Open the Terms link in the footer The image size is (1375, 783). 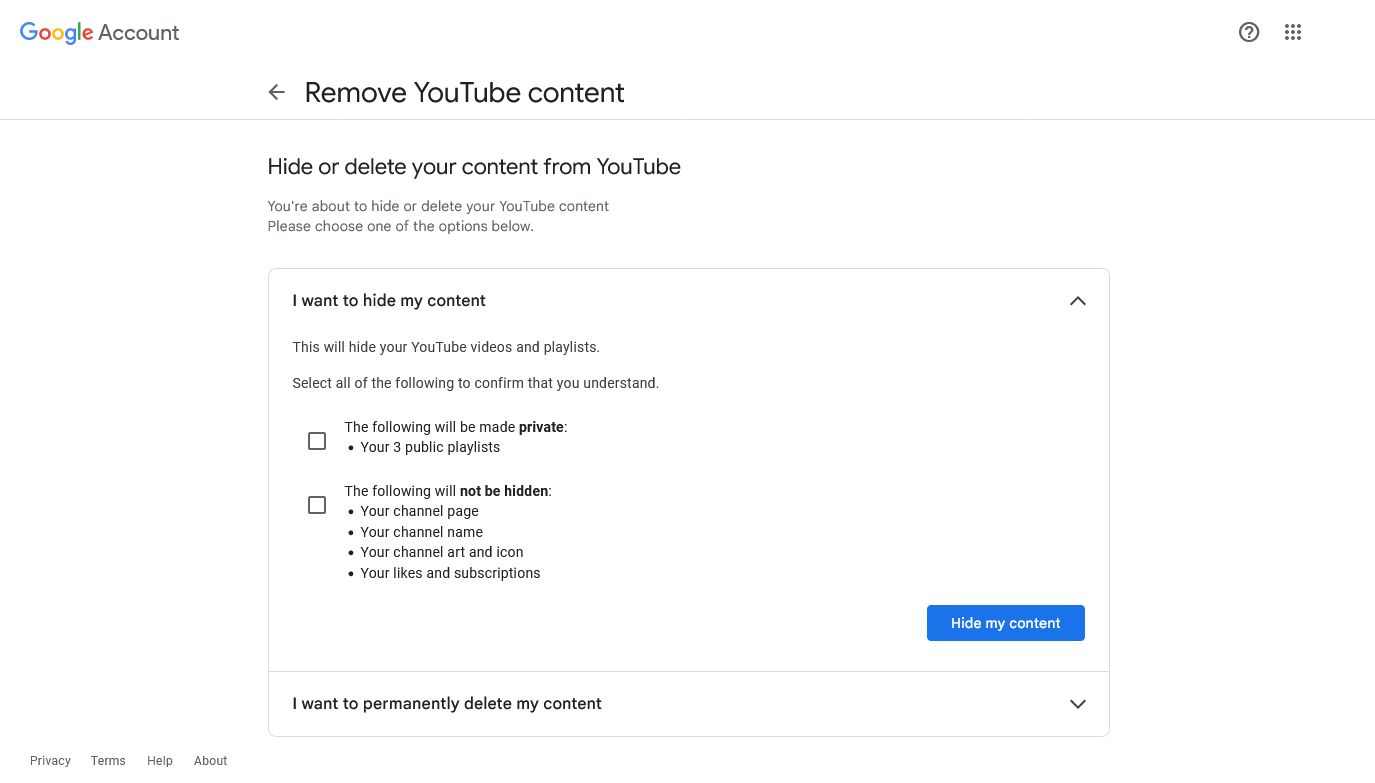point(108,760)
